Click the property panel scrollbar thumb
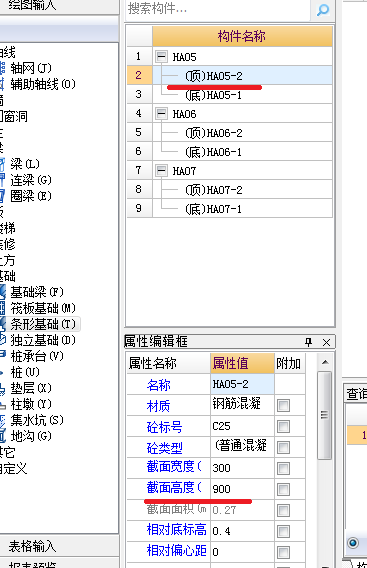This screenshot has height=568, width=367. click(x=324, y=415)
